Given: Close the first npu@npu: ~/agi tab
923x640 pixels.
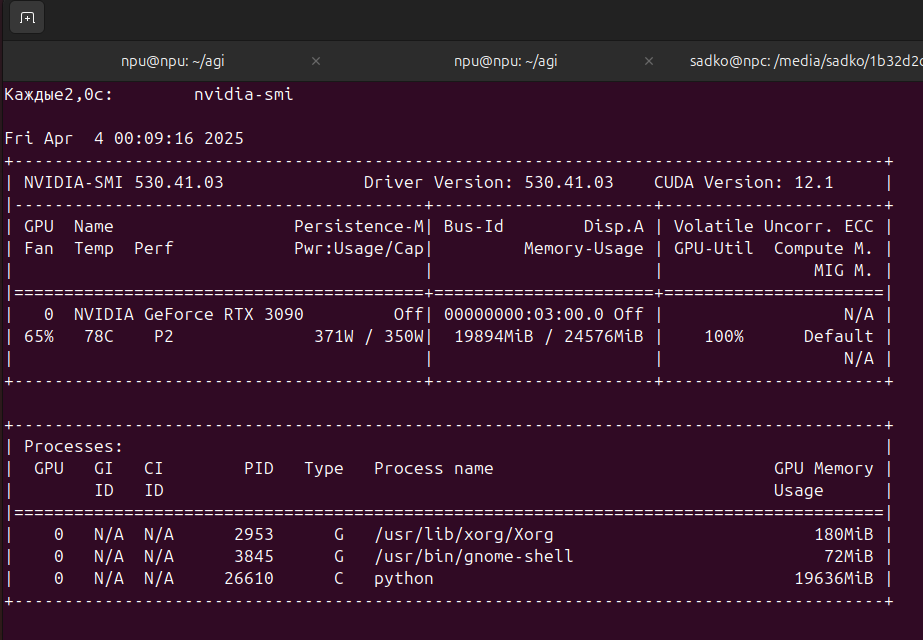Looking at the screenshot, I should [316, 61].
